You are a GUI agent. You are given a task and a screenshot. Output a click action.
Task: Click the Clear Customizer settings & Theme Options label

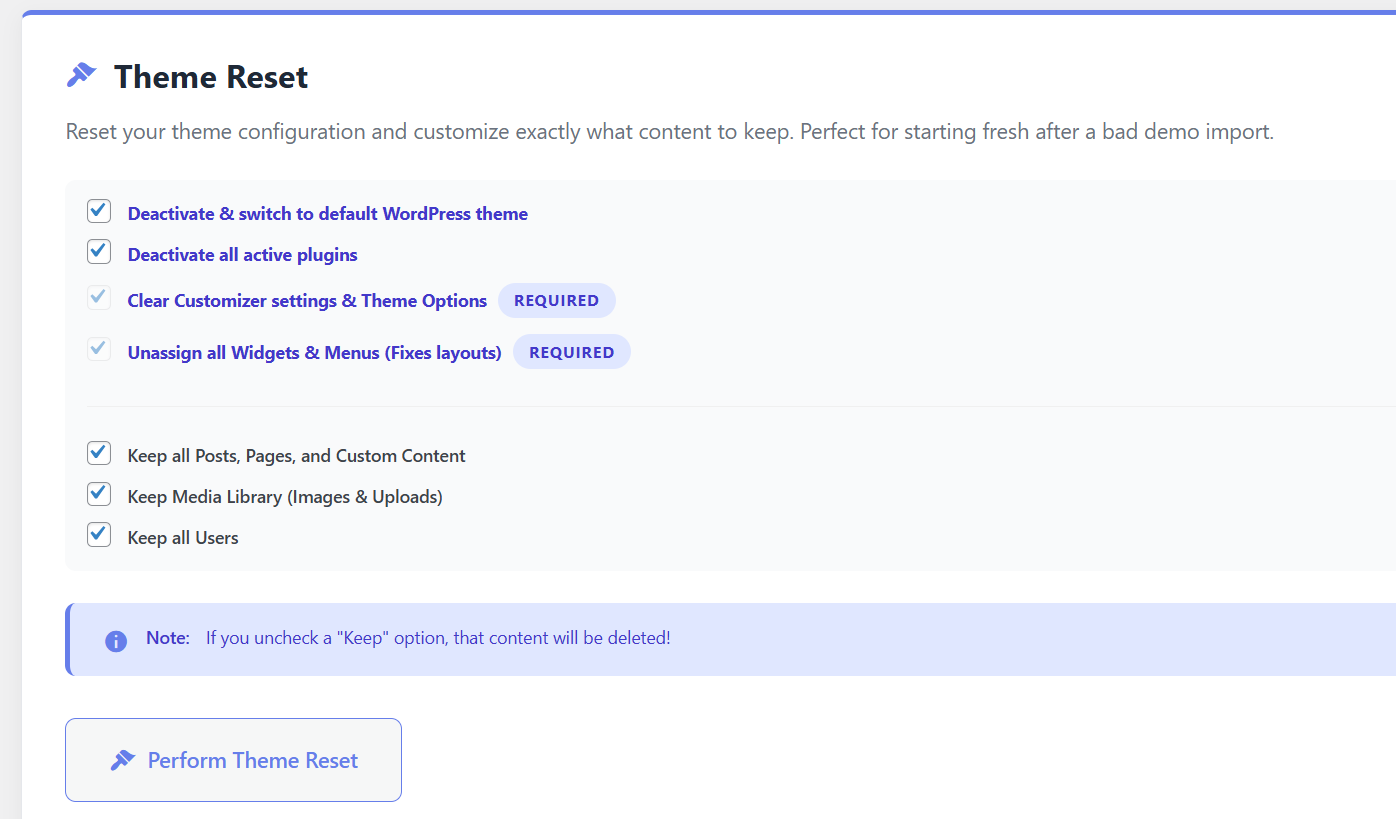point(307,301)
